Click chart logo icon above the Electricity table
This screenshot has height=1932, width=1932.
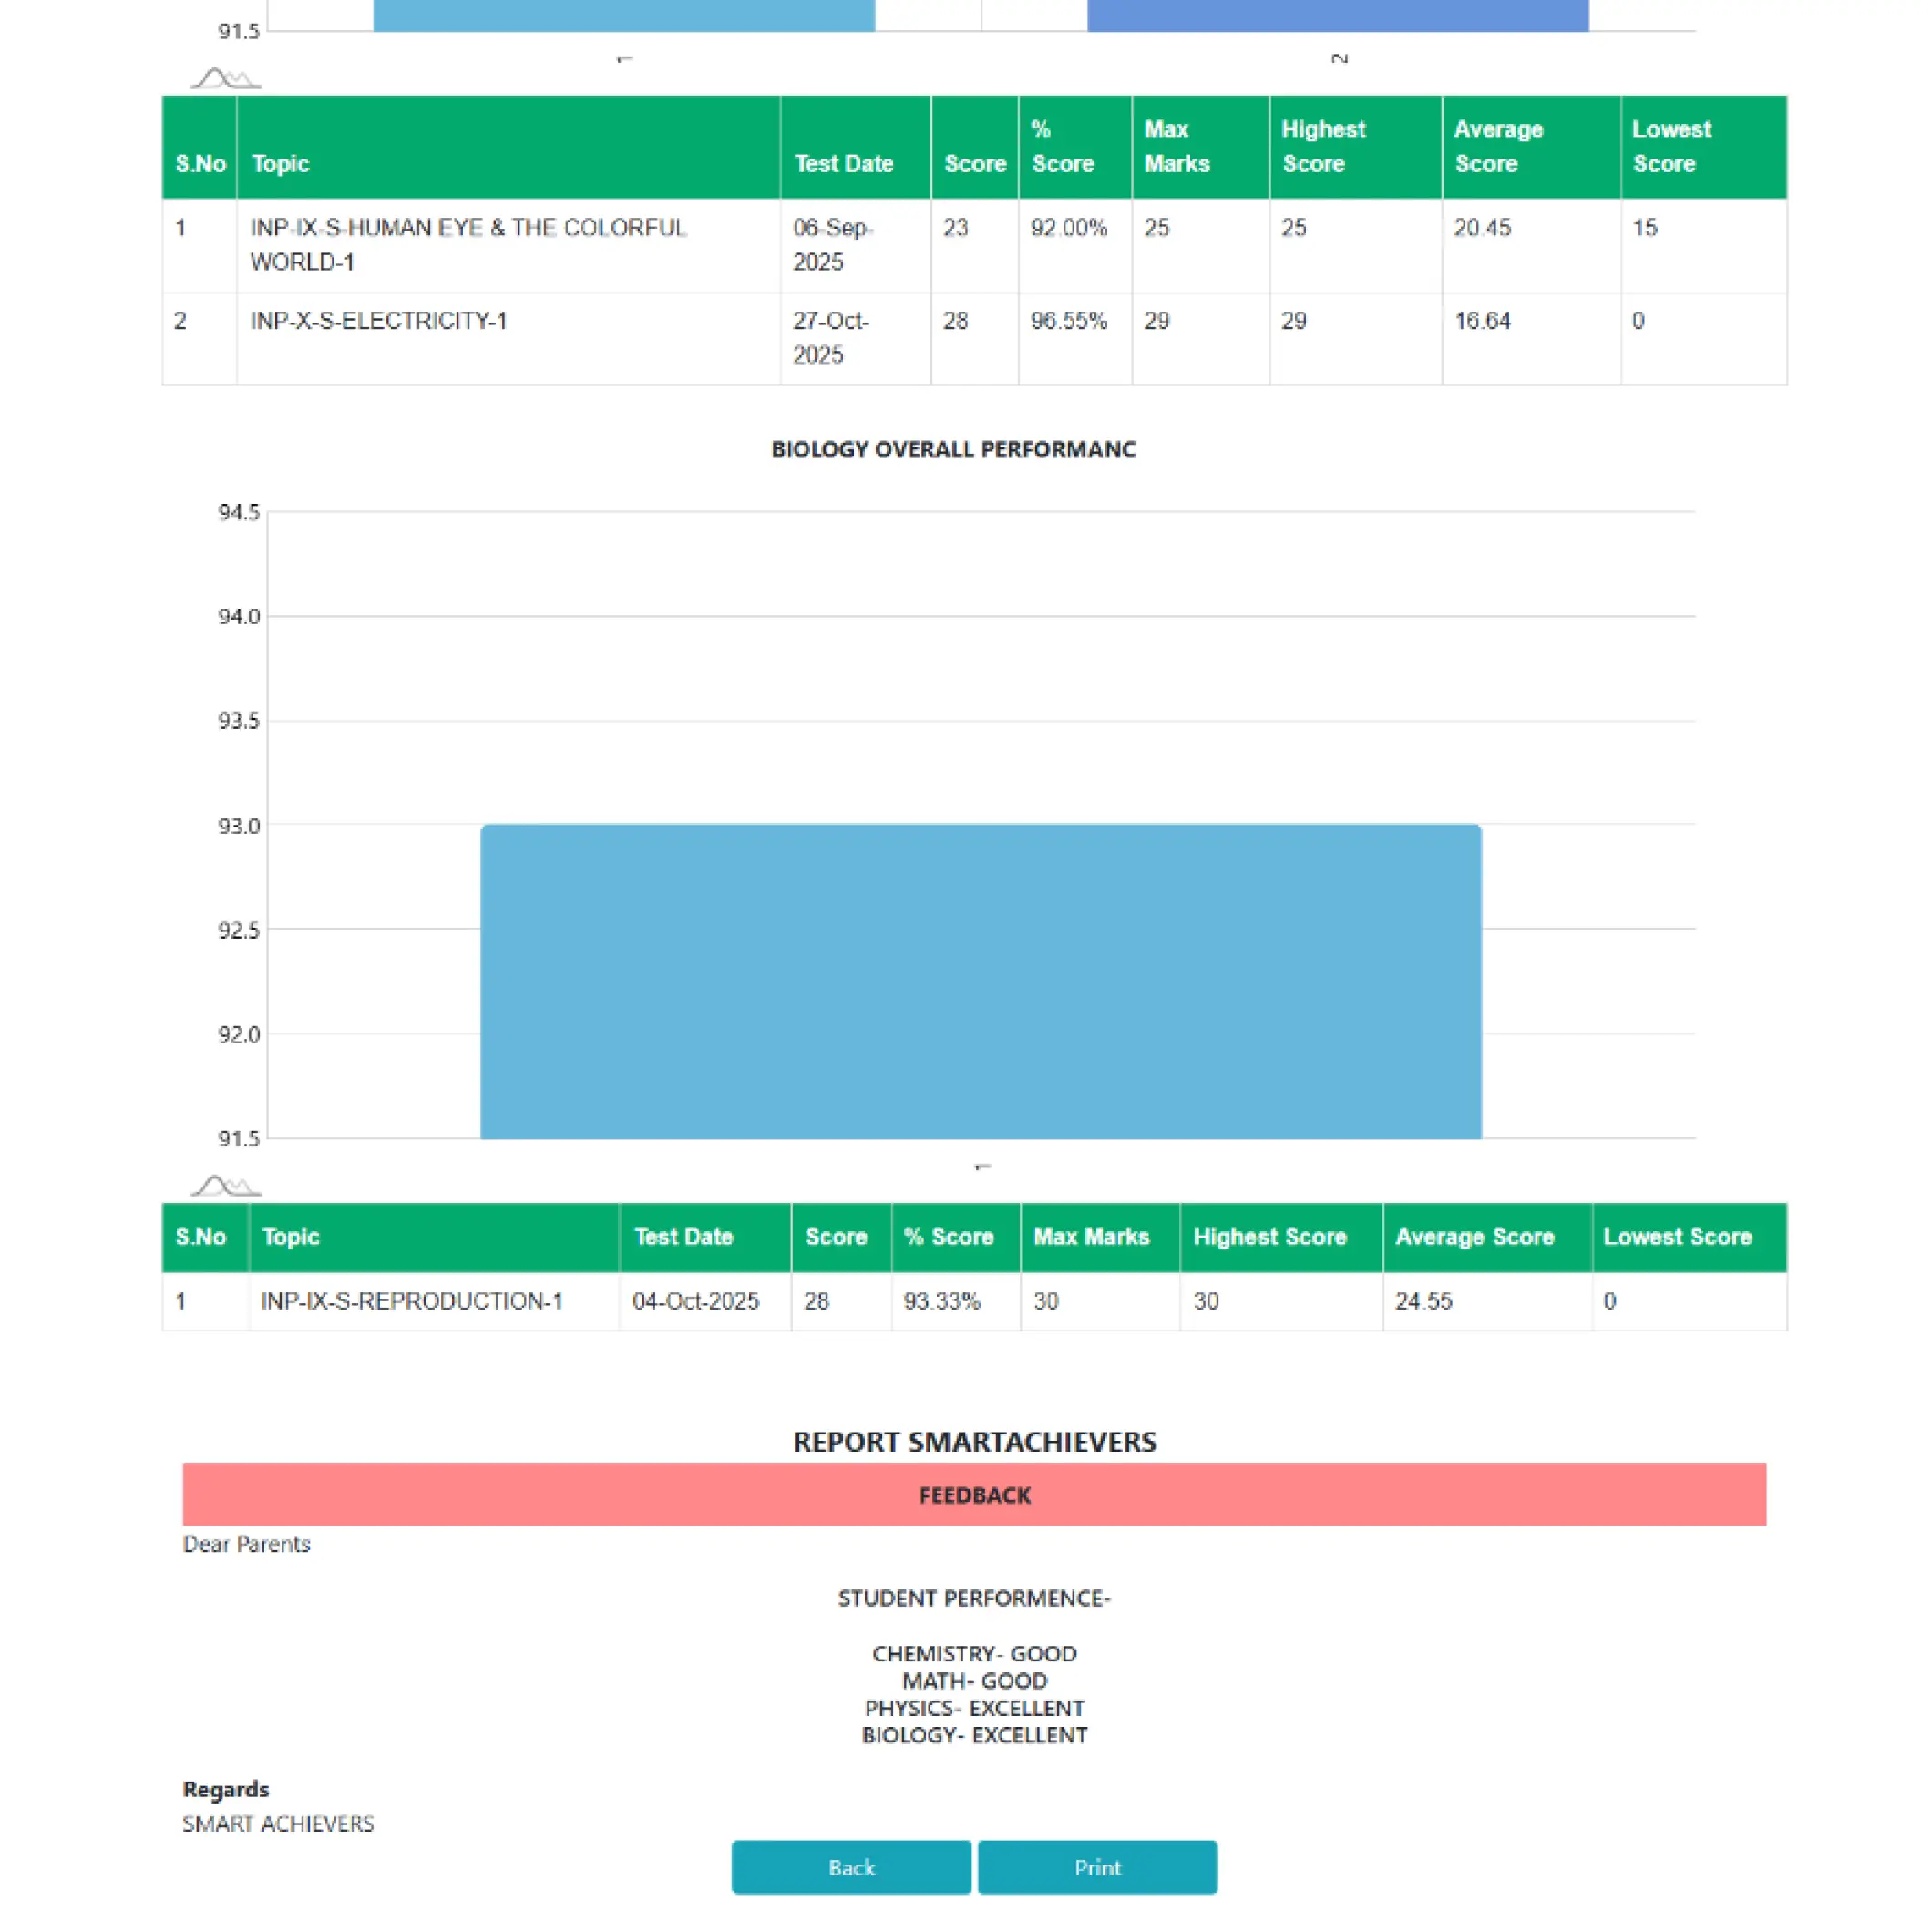pyautogui.click(x=225, y=78)
